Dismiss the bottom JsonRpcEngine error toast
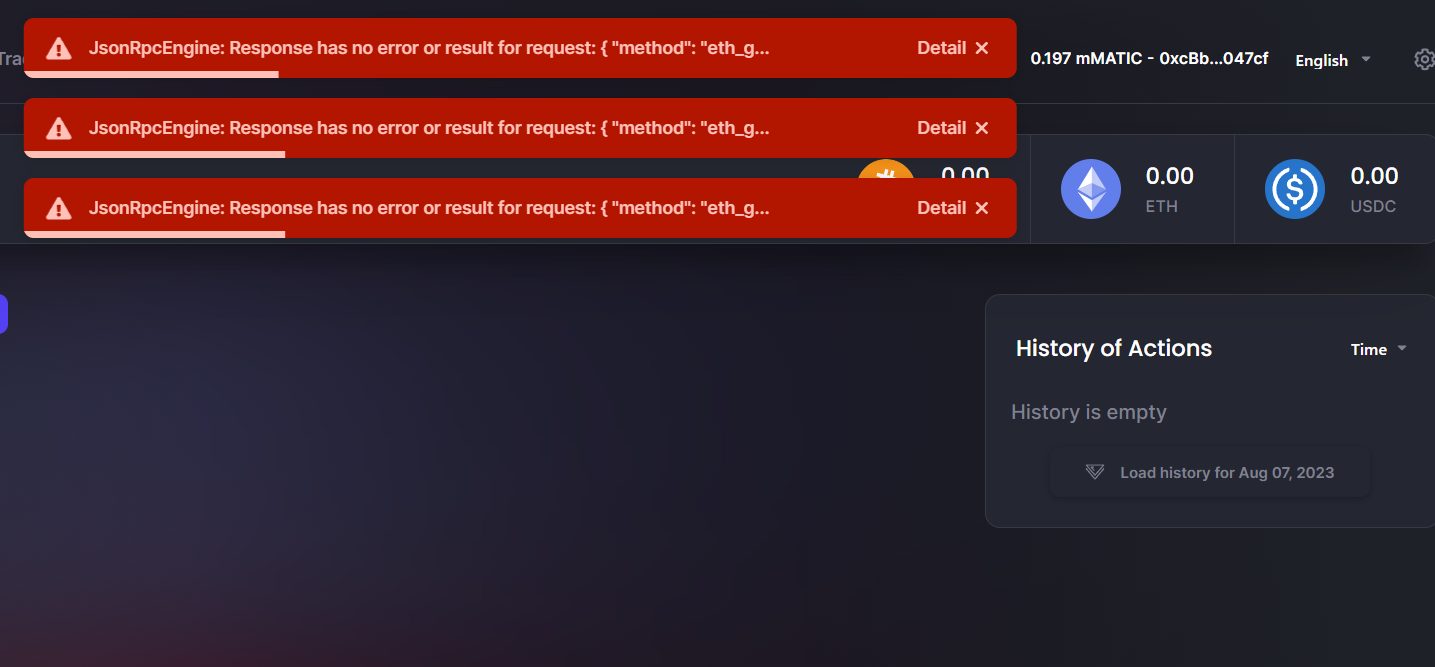Screen dimensions: 1435x667 (x=982, y=208)
